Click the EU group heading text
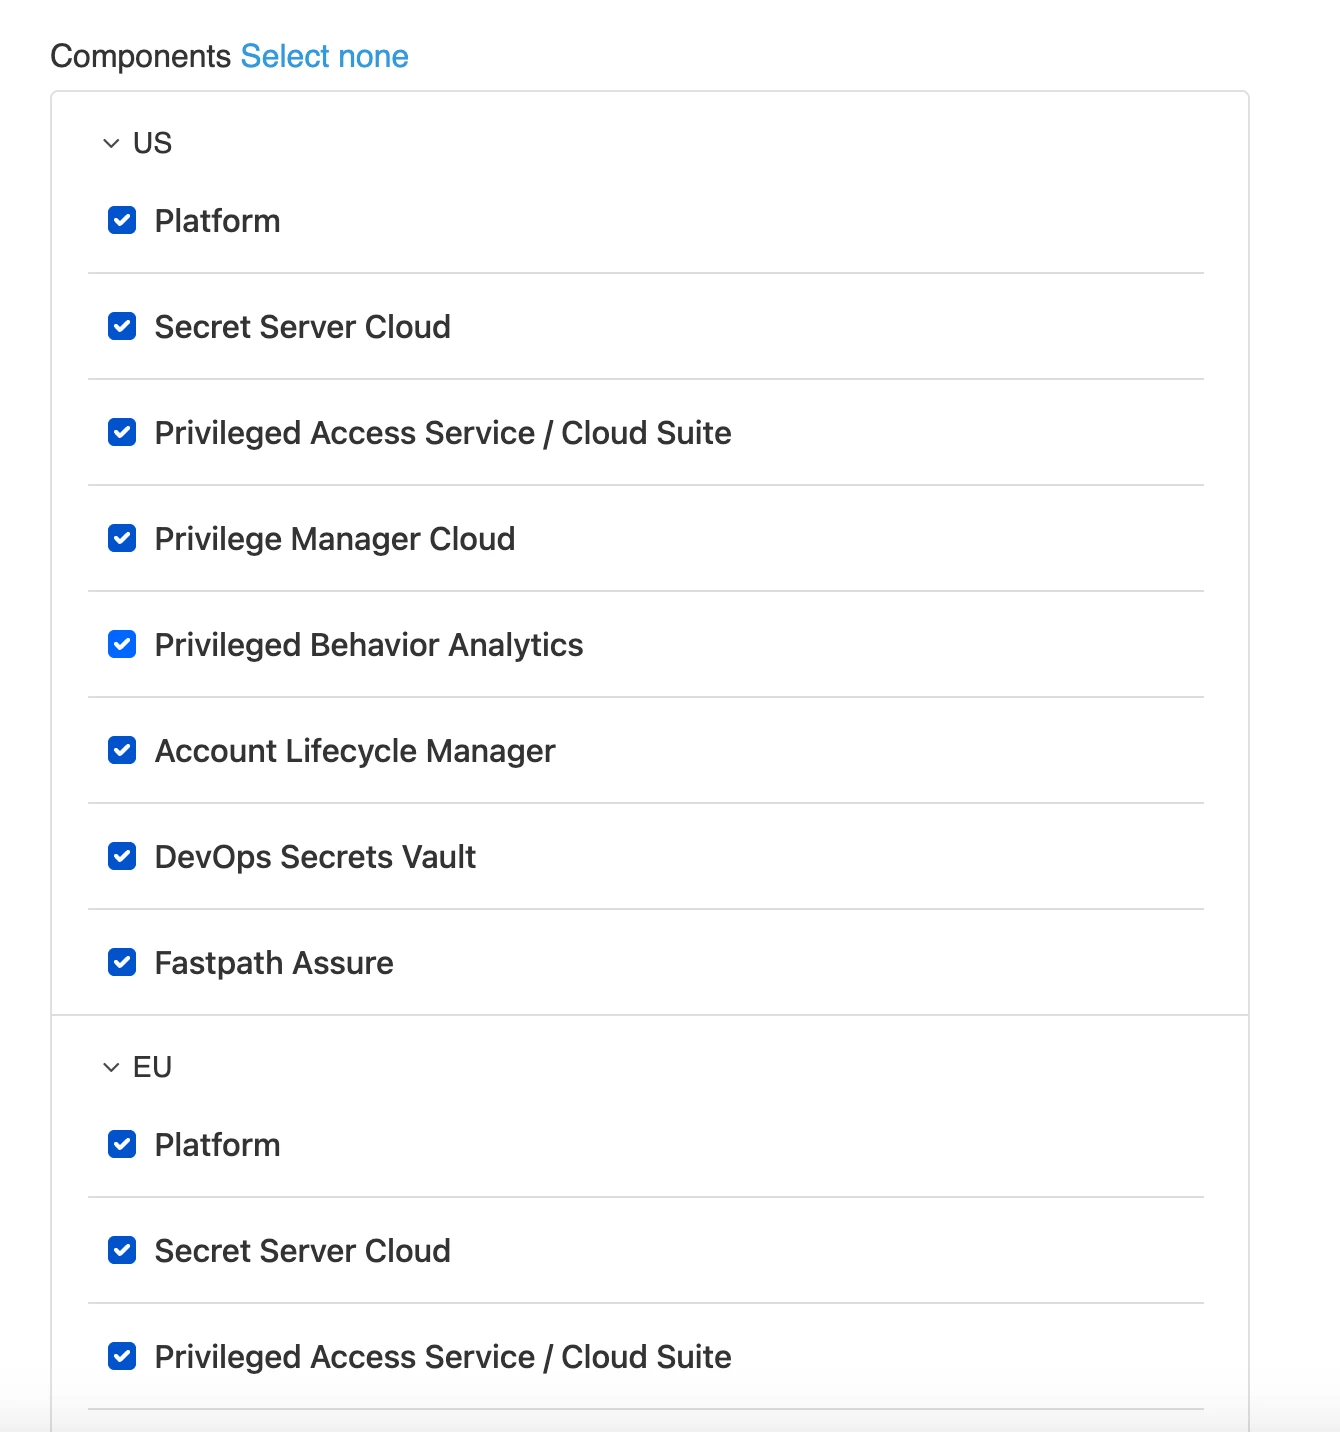The height and width of the screenshot is (1432, 1340). point(152,1067)
